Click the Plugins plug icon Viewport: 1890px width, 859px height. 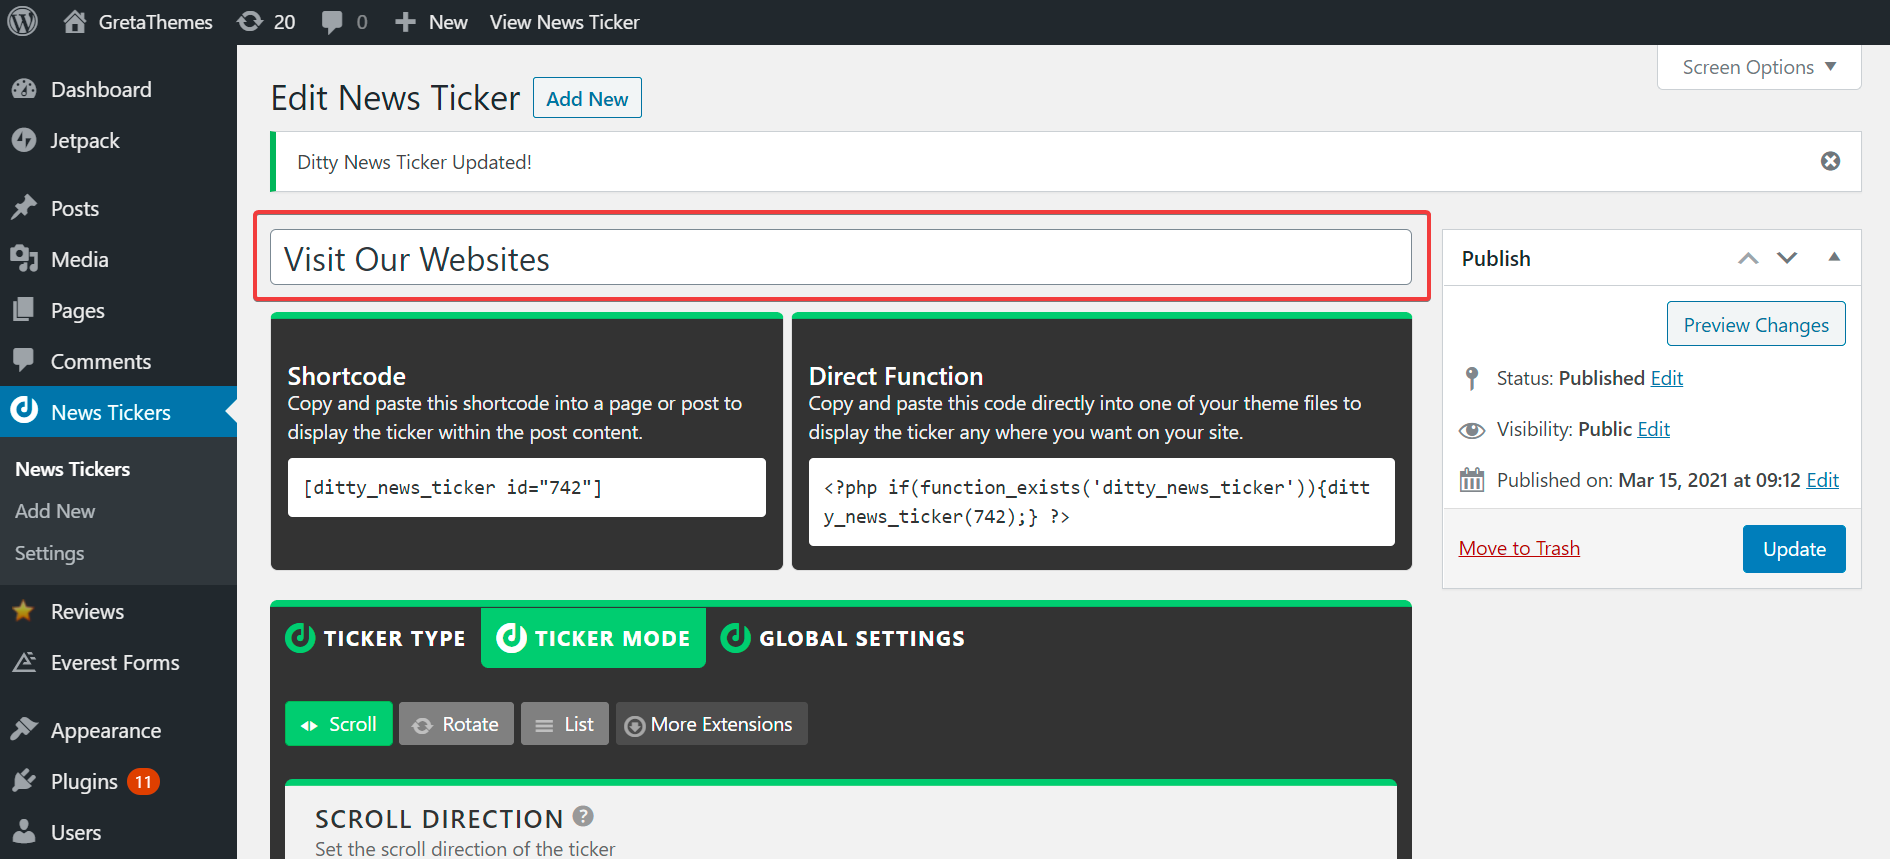(24, 781)
